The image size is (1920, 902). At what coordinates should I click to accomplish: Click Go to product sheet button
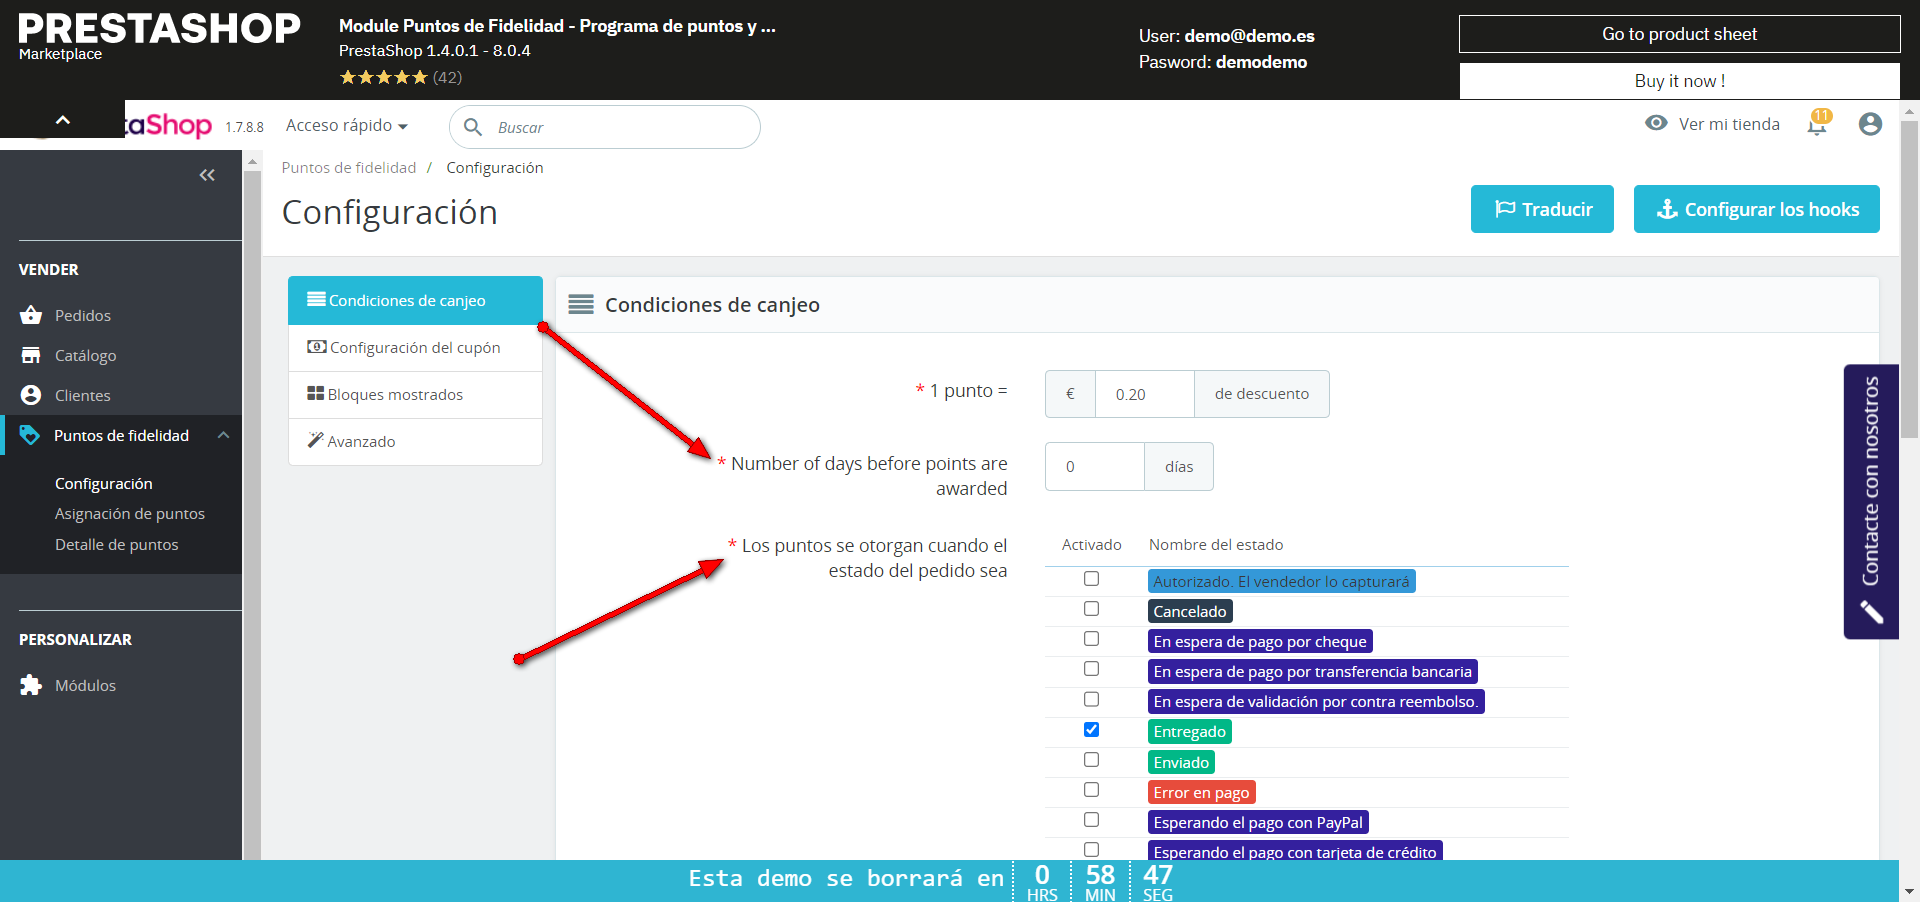pyautogui.click(x=1680, y=34)
